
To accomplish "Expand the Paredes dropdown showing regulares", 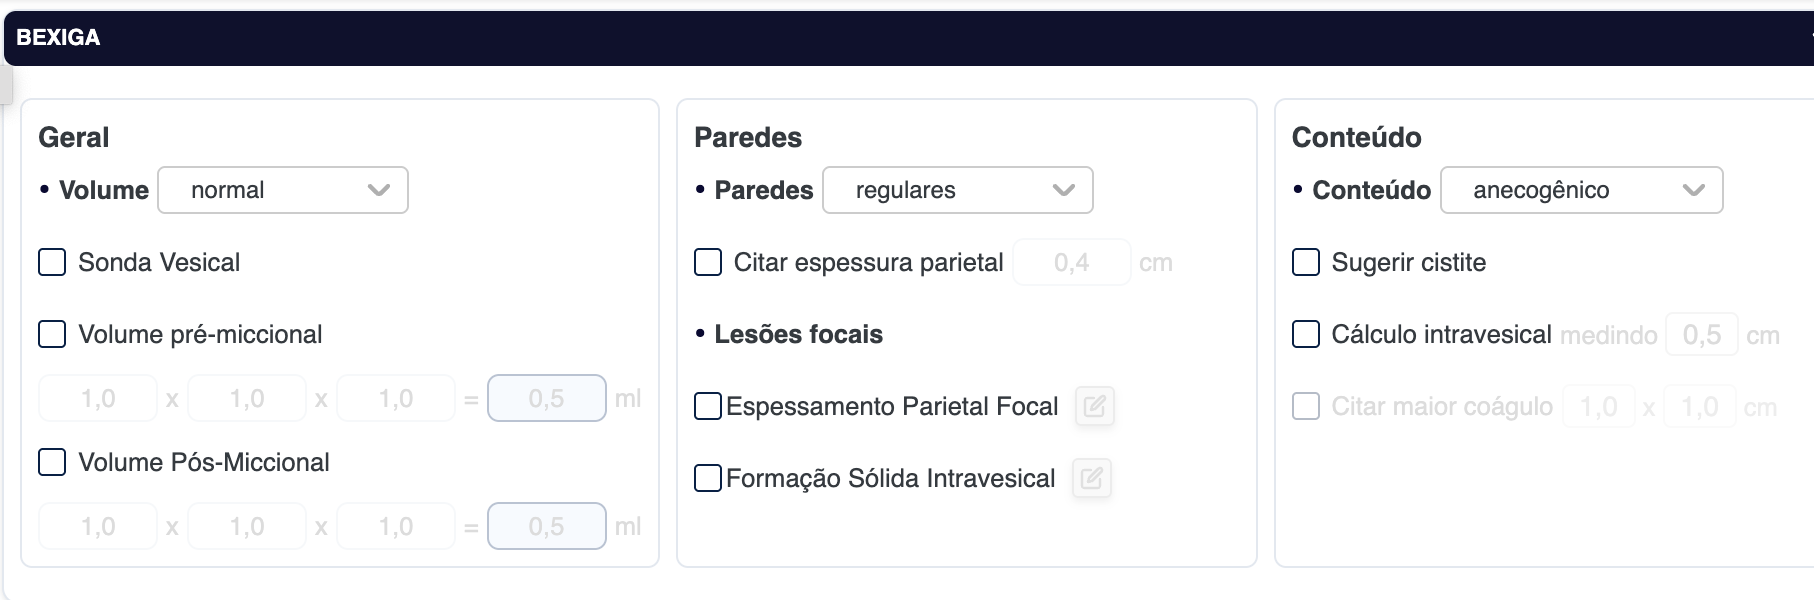I will pyautogui.click(x=957, y=190).
